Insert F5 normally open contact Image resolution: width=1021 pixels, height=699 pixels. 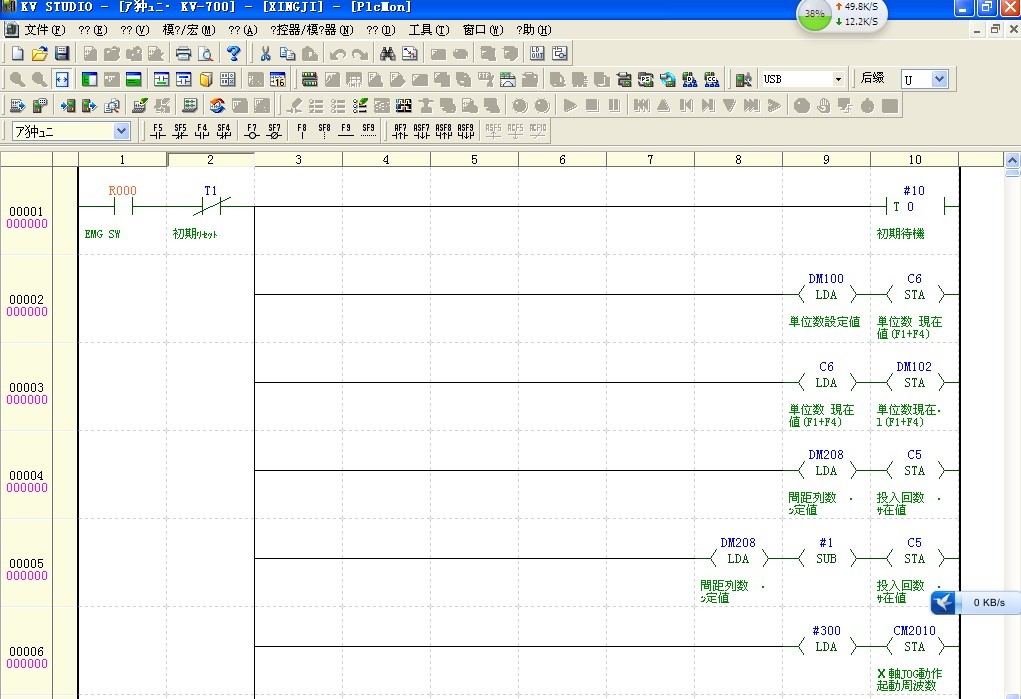tap(158, 131)
